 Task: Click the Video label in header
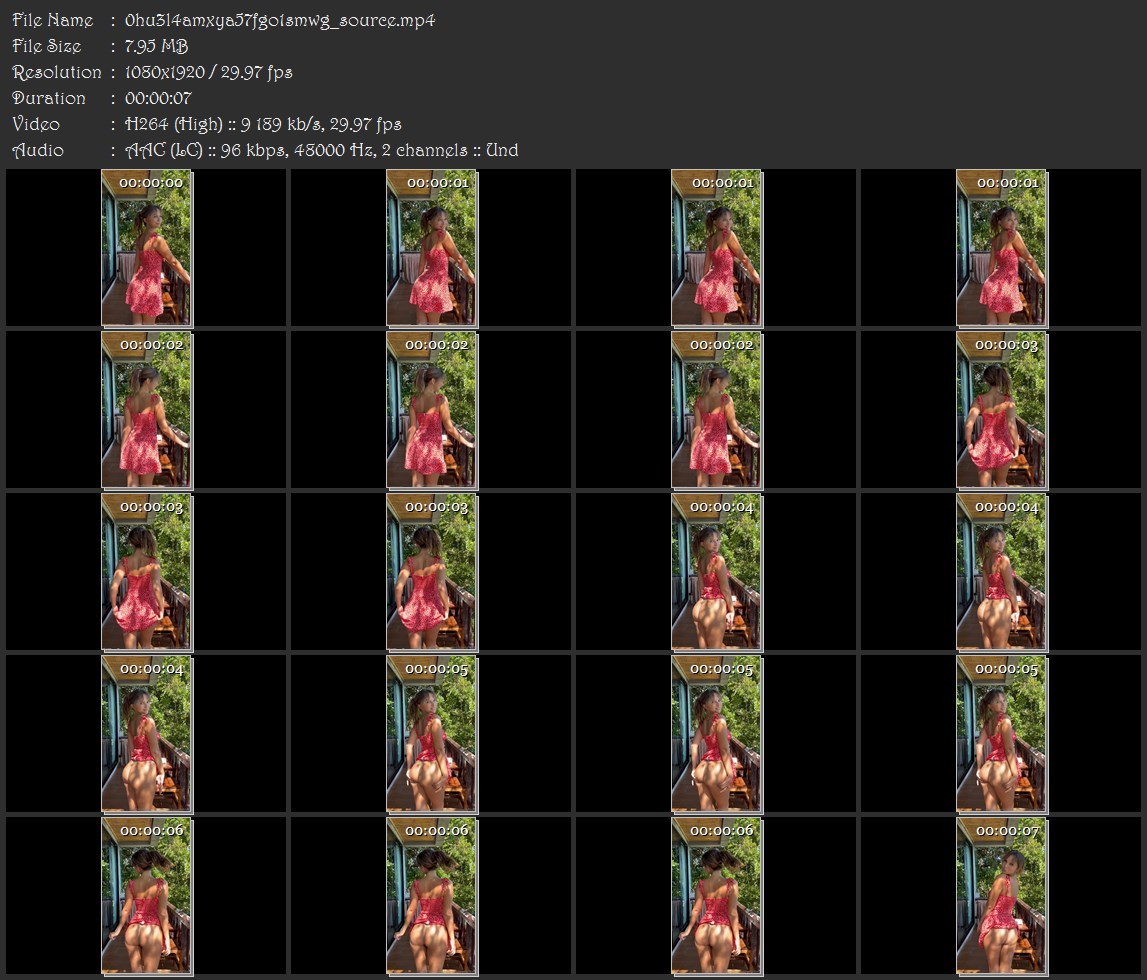pos(36,124)
